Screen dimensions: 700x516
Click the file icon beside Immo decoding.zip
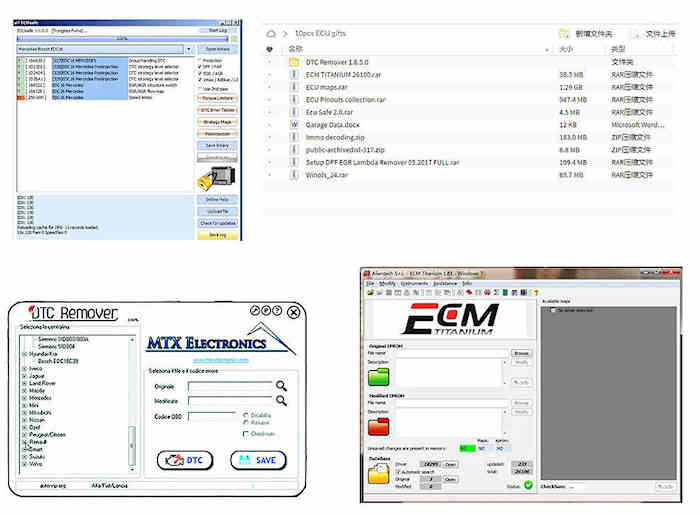point(294,137)
